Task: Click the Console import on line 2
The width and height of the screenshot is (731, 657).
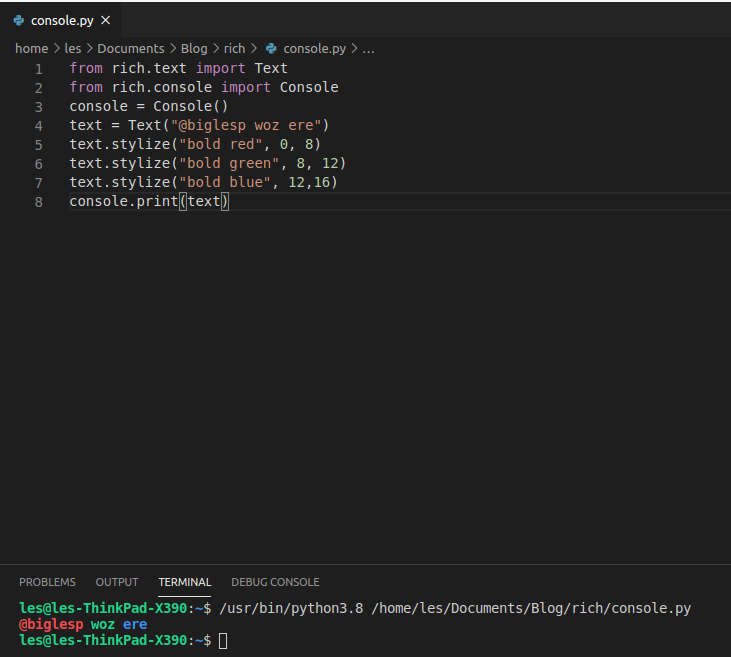Action: 309,87
